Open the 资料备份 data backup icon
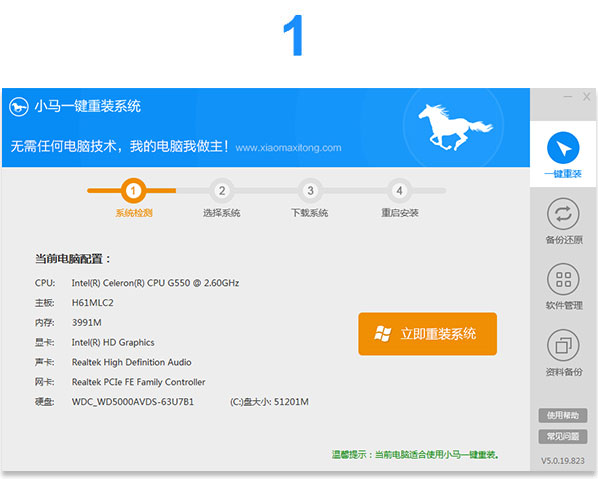This screenshot has width=598, height=479. coord(563,346)
